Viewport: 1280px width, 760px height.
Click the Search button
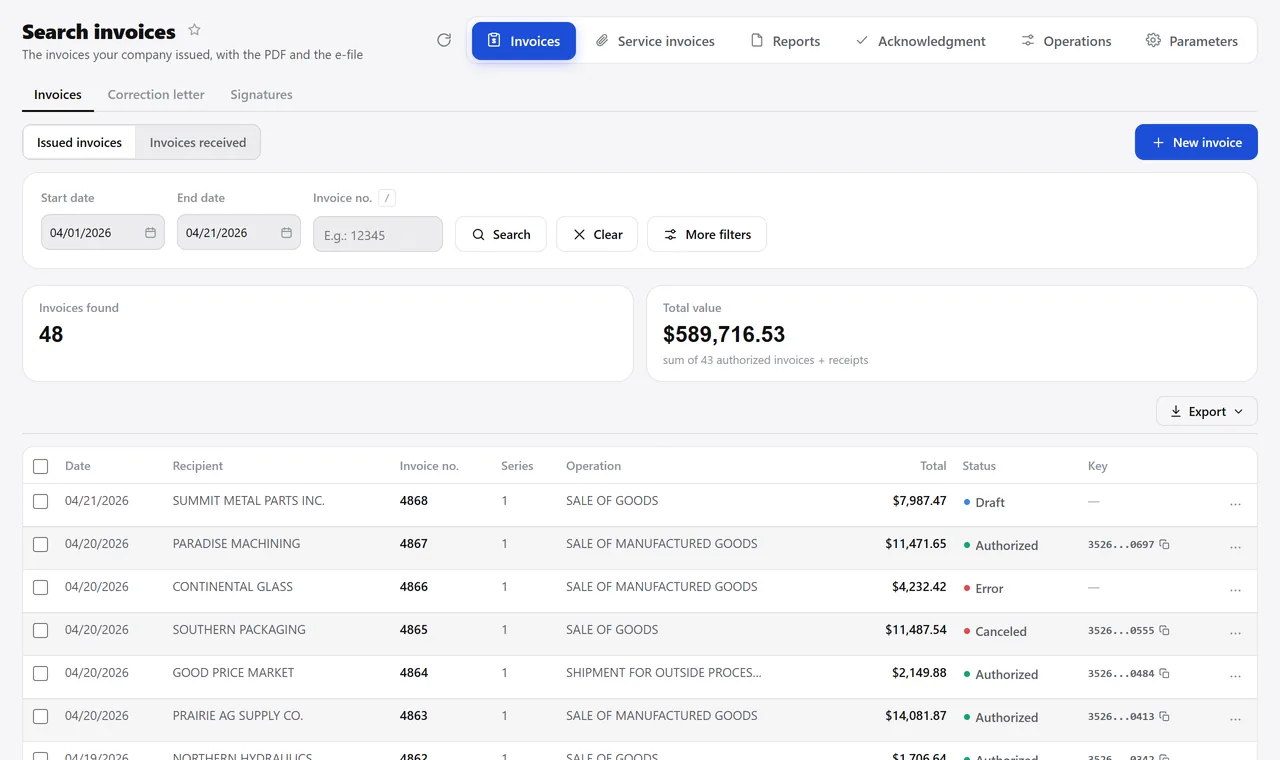501,234
